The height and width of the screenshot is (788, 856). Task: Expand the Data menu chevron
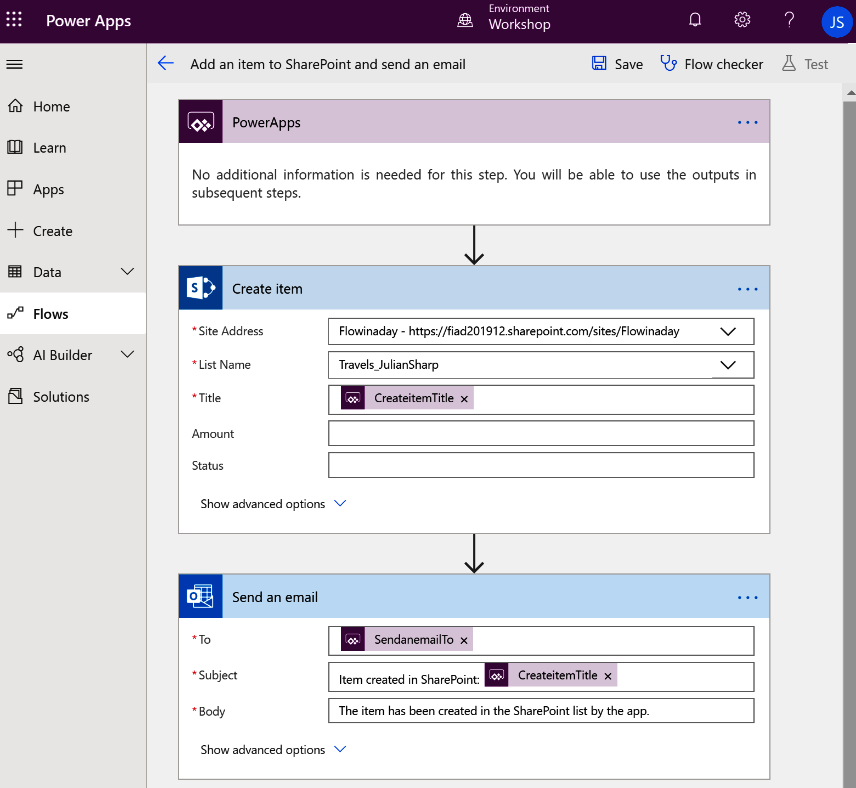[127, 271]
